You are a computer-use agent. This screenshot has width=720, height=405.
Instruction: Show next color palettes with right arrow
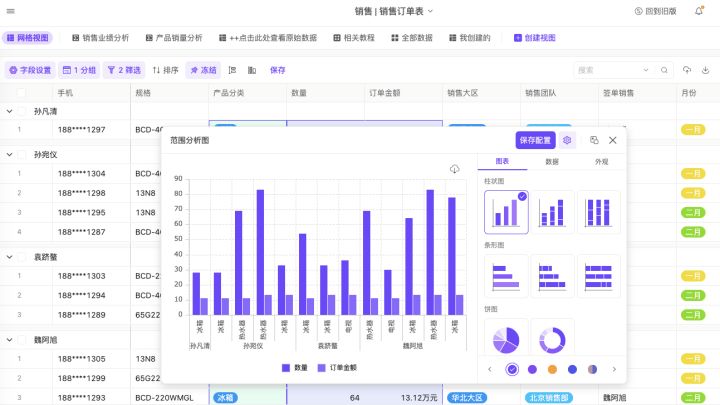pyautogui.click(x=614, y=369)
